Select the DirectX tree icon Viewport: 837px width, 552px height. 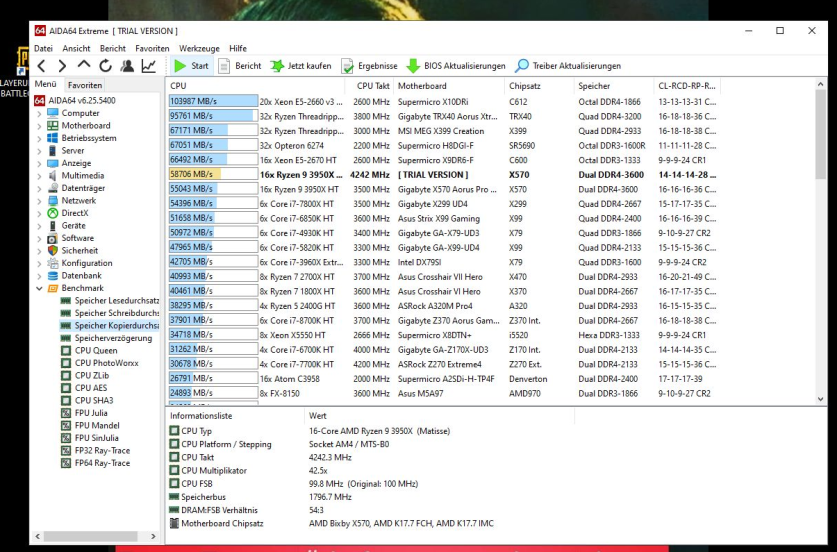point(52,213)
